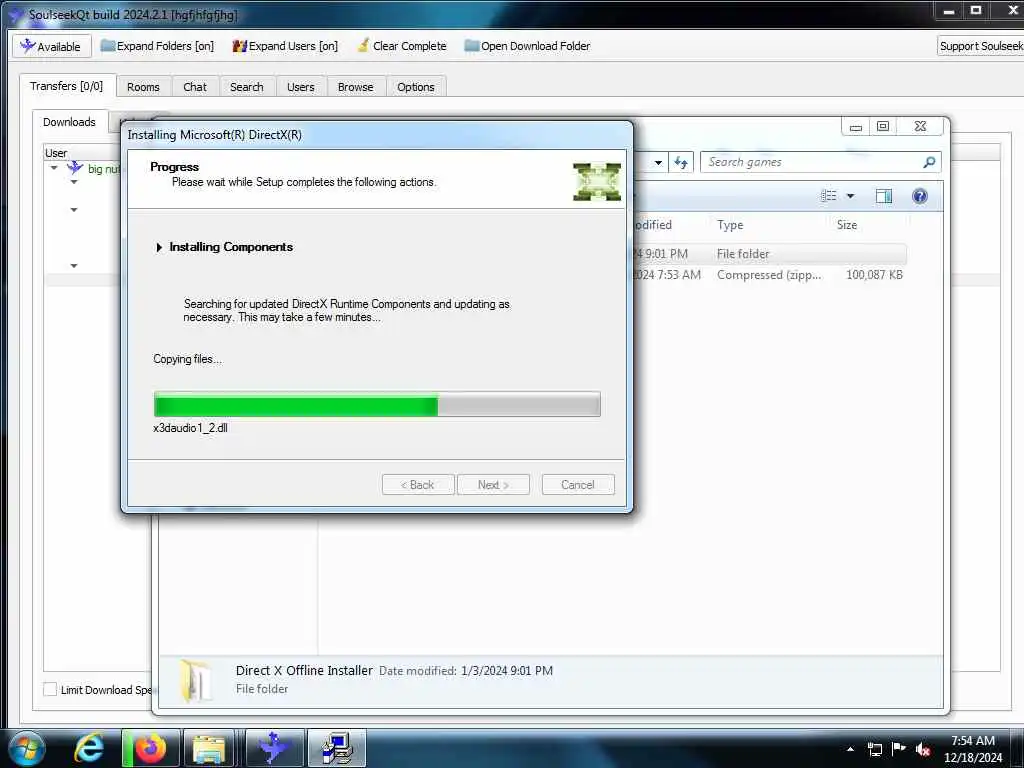Sort by the Size column in Explorer

coord(847,225)
